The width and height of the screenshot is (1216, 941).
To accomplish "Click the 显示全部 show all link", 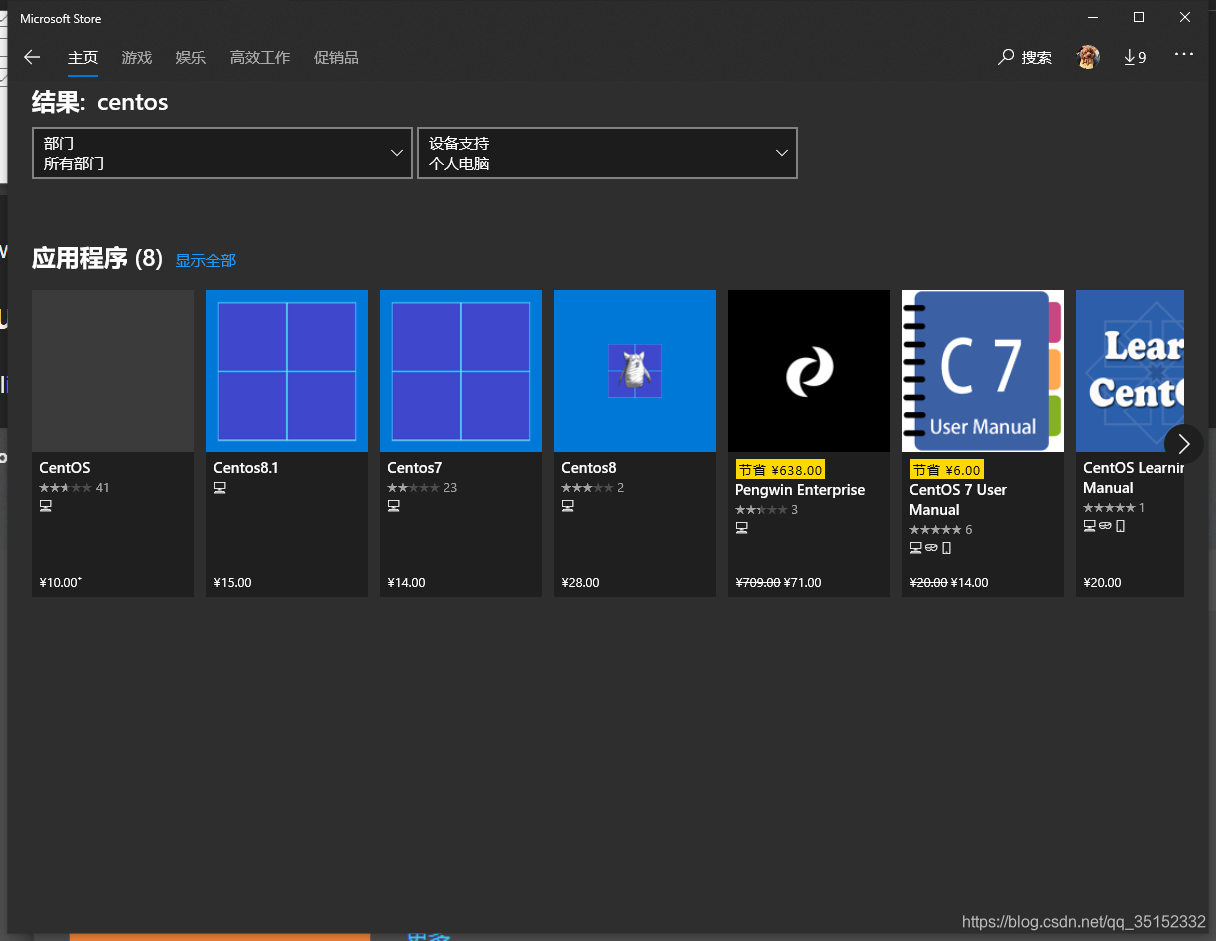I will [x=206, y=260].
